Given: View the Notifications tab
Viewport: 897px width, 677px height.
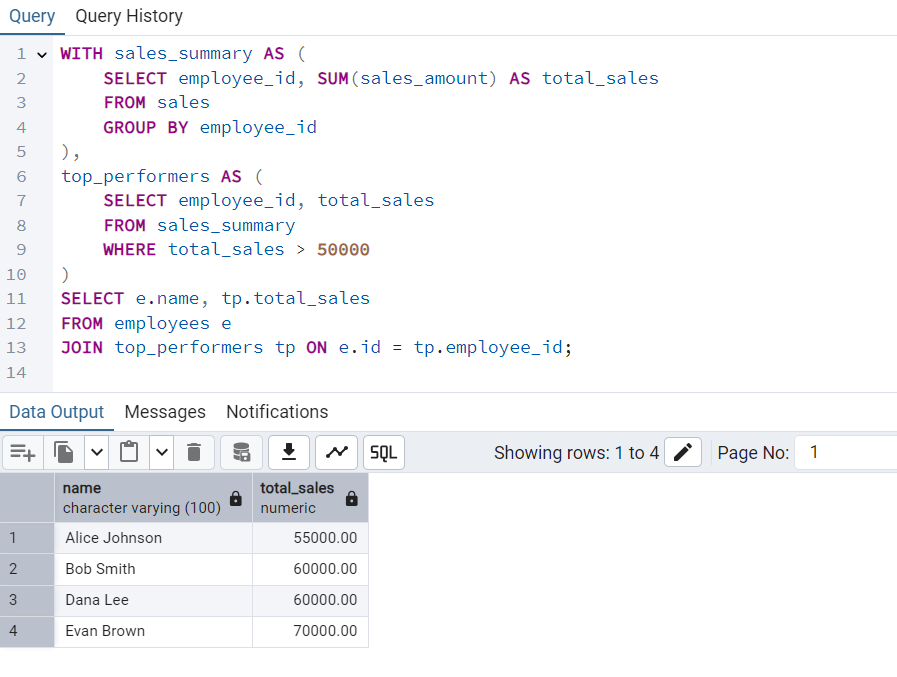Looking at the screenshot, I should coord(276,412).
